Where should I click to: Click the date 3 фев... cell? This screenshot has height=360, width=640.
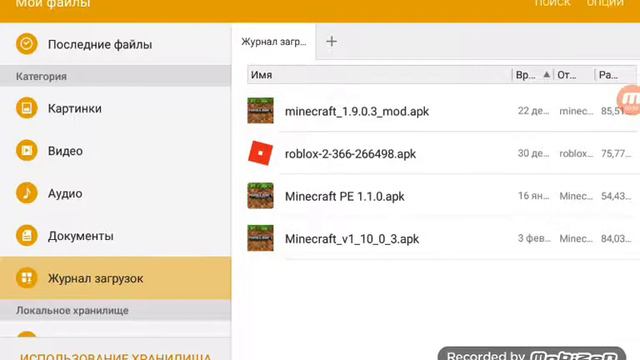[534, 238]
